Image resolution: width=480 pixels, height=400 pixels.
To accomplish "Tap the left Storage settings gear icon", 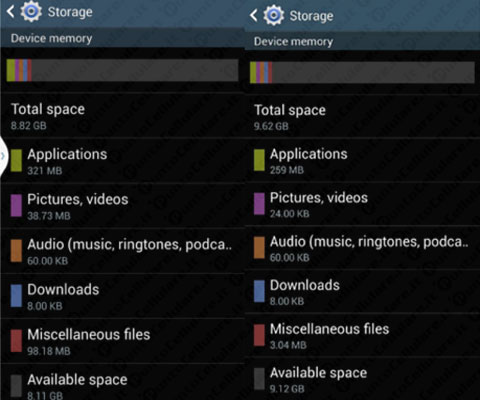I will coord(31,12).
